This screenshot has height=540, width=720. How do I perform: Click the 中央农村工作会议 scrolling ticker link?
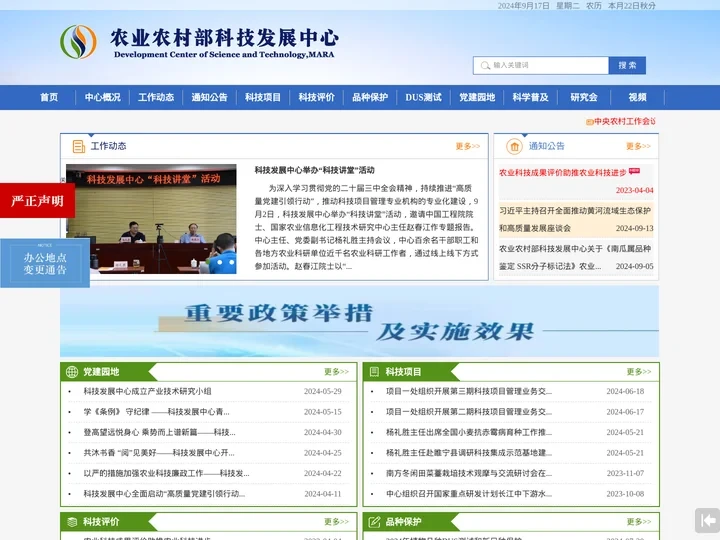click(624, 122)
